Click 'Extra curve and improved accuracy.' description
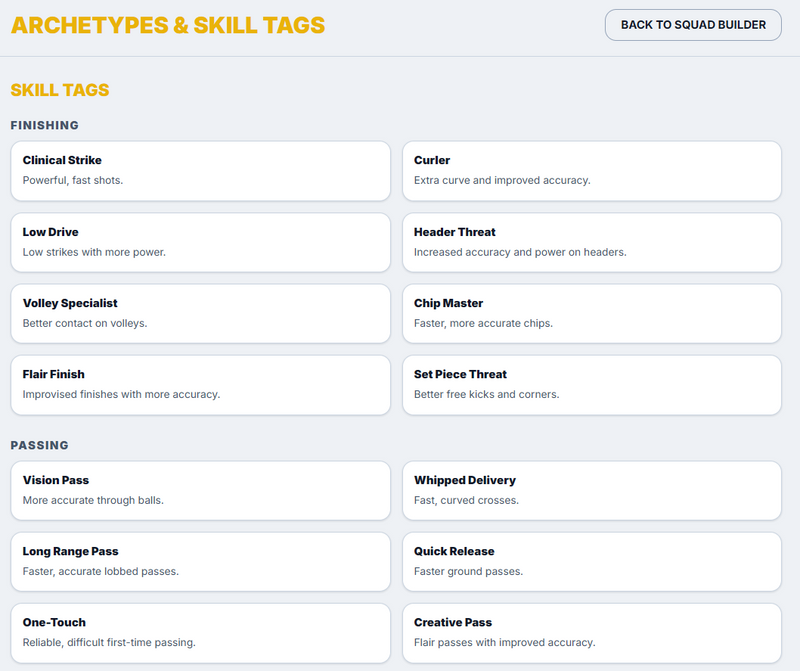This screenshot has height=671, width=800. 502,180
